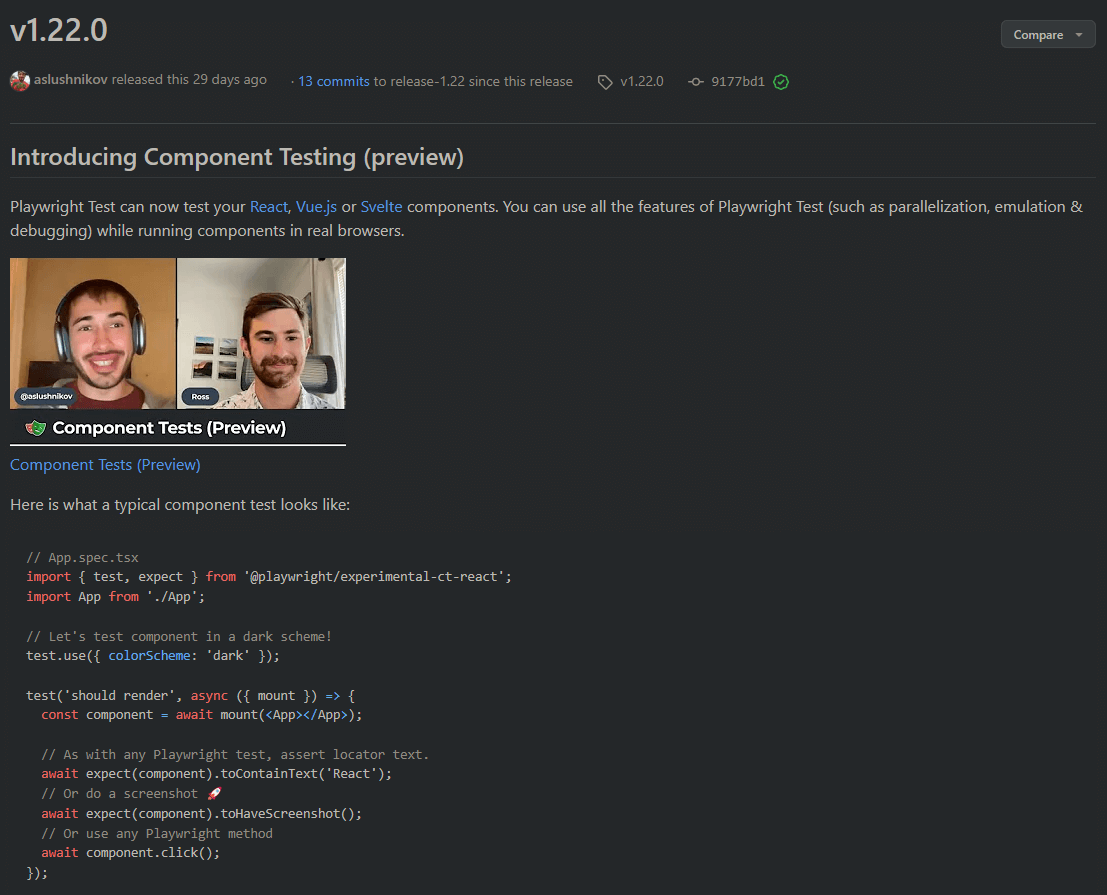
Task: Click the rocket emoji in the code comment
Action: click(x=213, y=793)
